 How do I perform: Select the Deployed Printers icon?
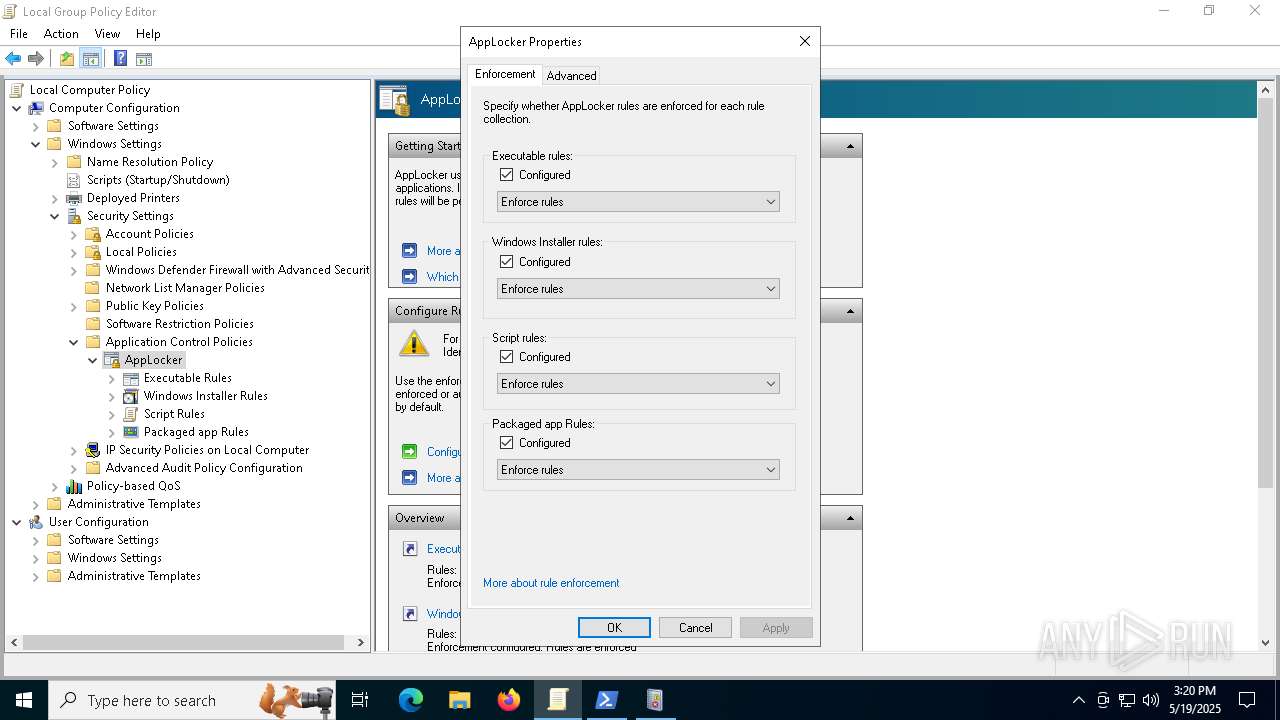73,198
